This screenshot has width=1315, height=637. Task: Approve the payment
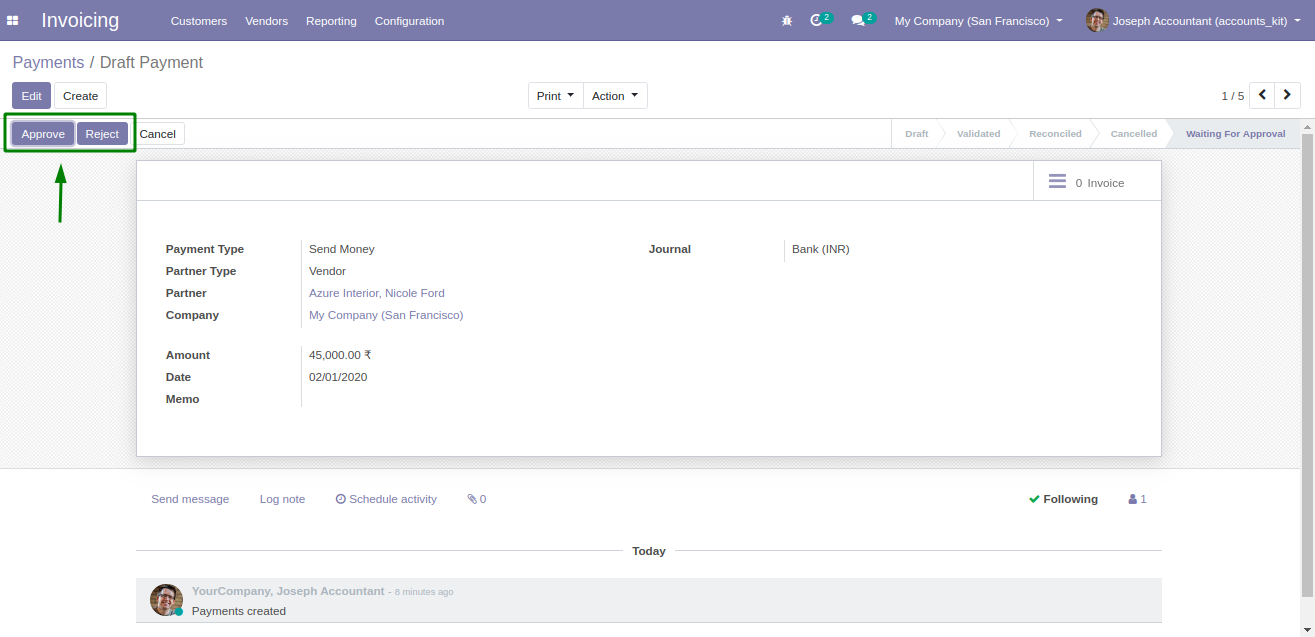[x=43, y=134]
